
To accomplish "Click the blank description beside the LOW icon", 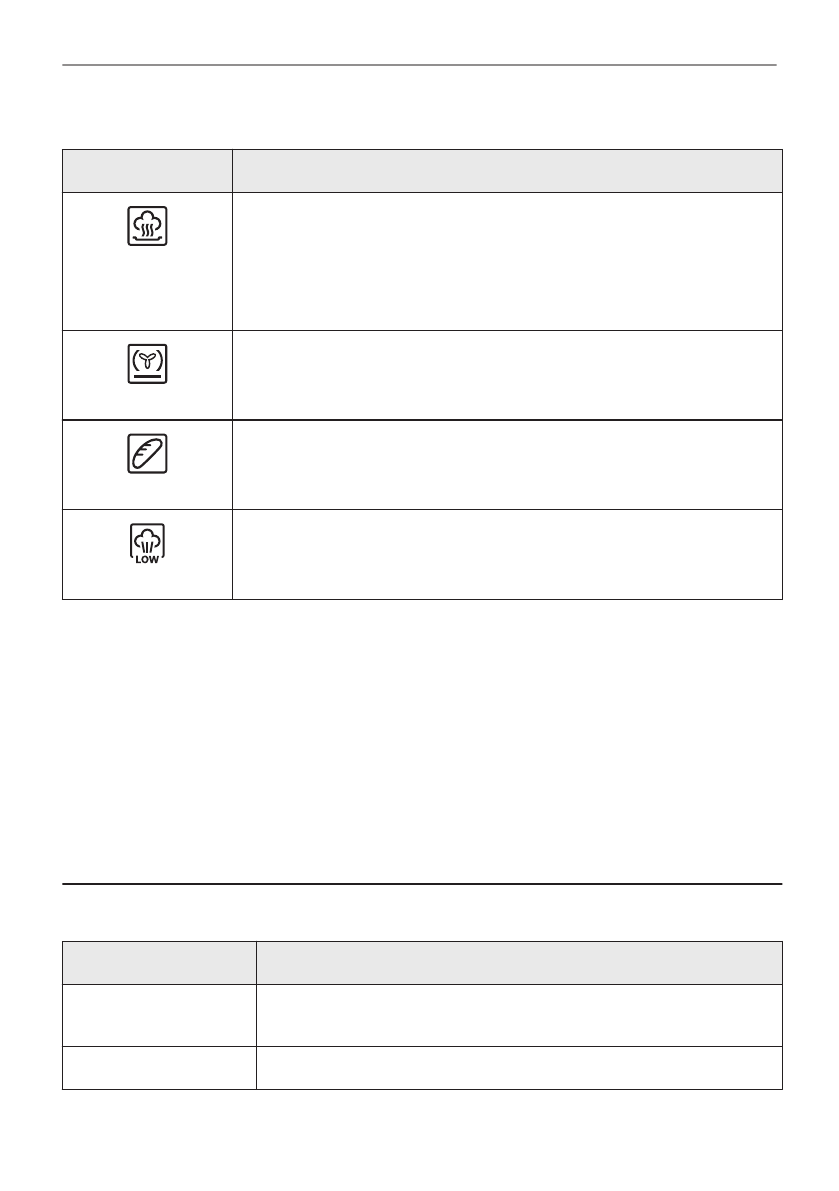I will (507, 555).
